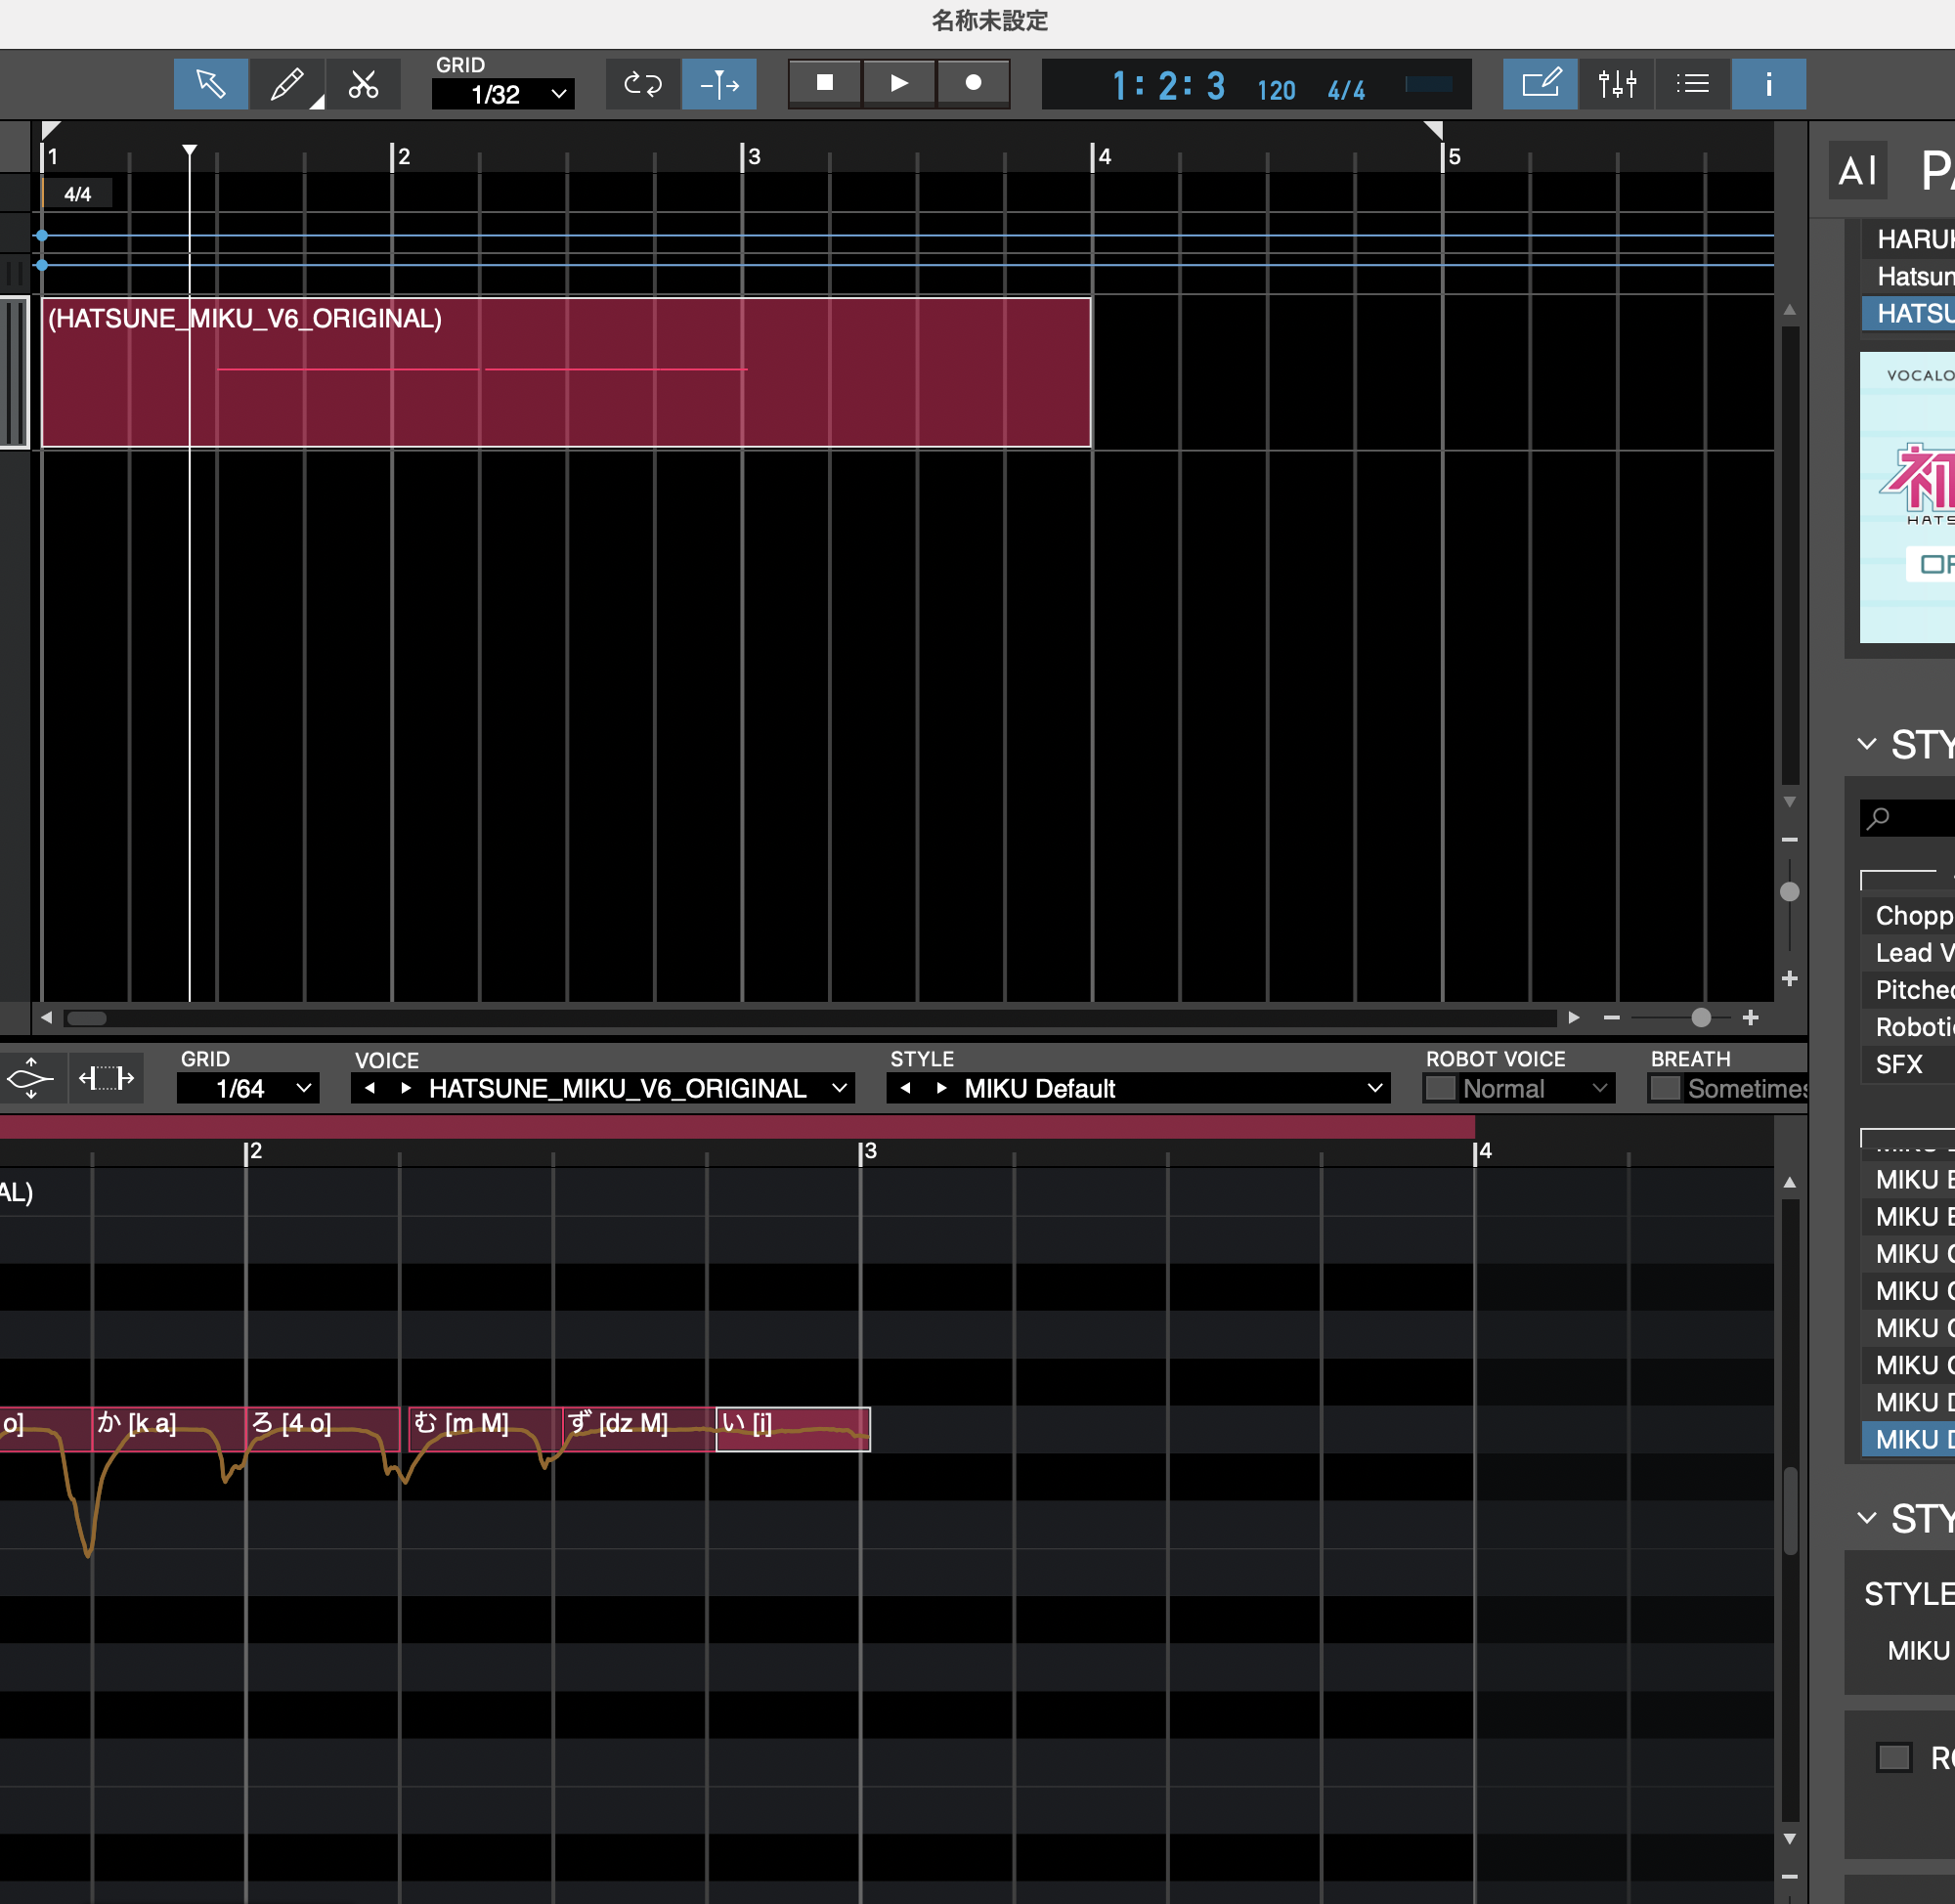
Task: Select previous style with left arrow
Action: tap(906, 1088)
